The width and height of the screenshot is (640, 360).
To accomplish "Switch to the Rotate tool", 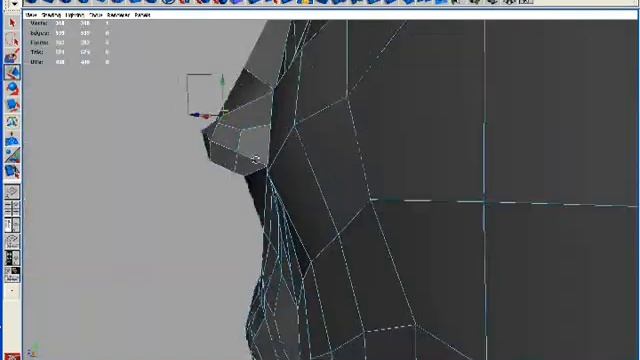I will click(12, 89).
